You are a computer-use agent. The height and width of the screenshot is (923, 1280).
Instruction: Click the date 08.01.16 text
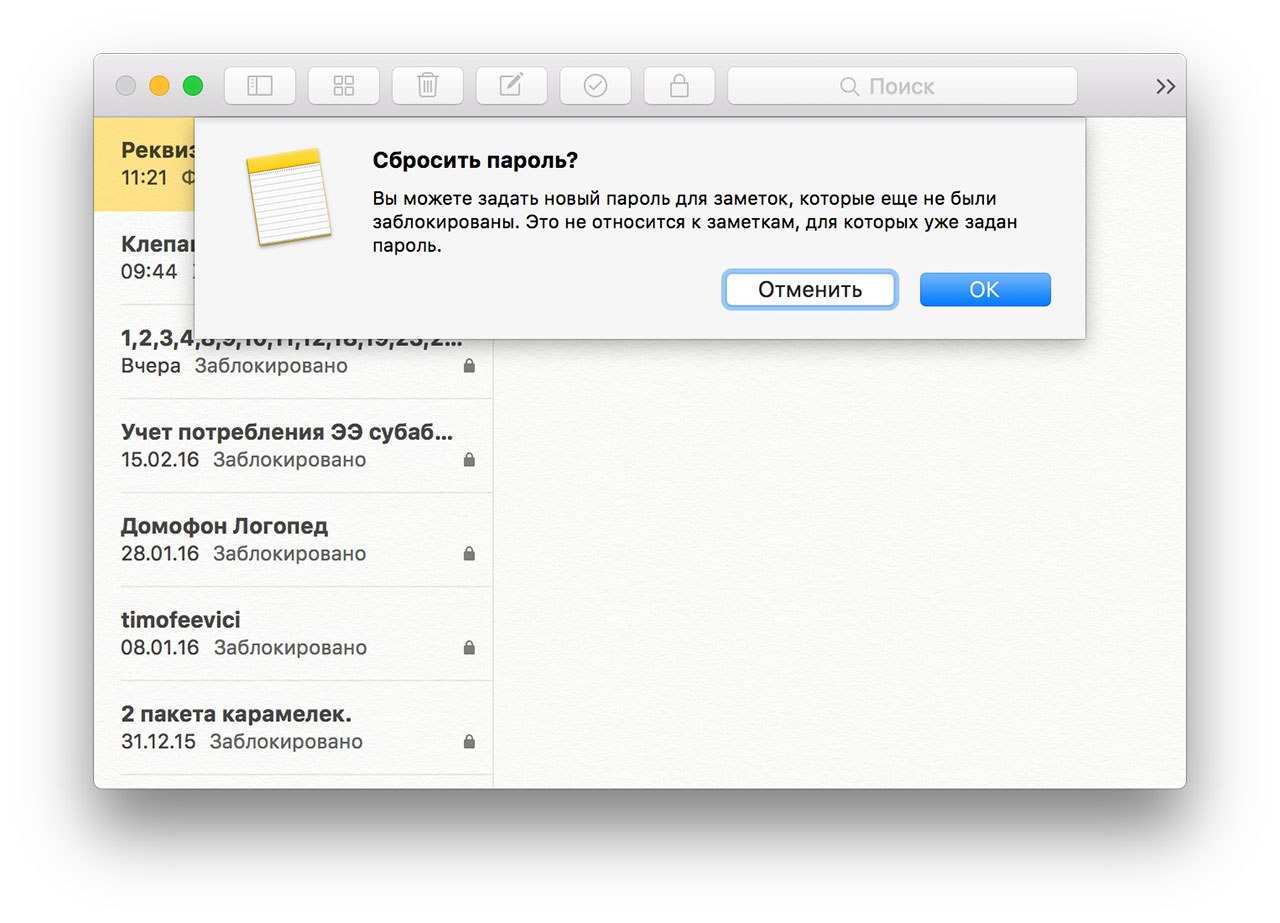(160, 647)
